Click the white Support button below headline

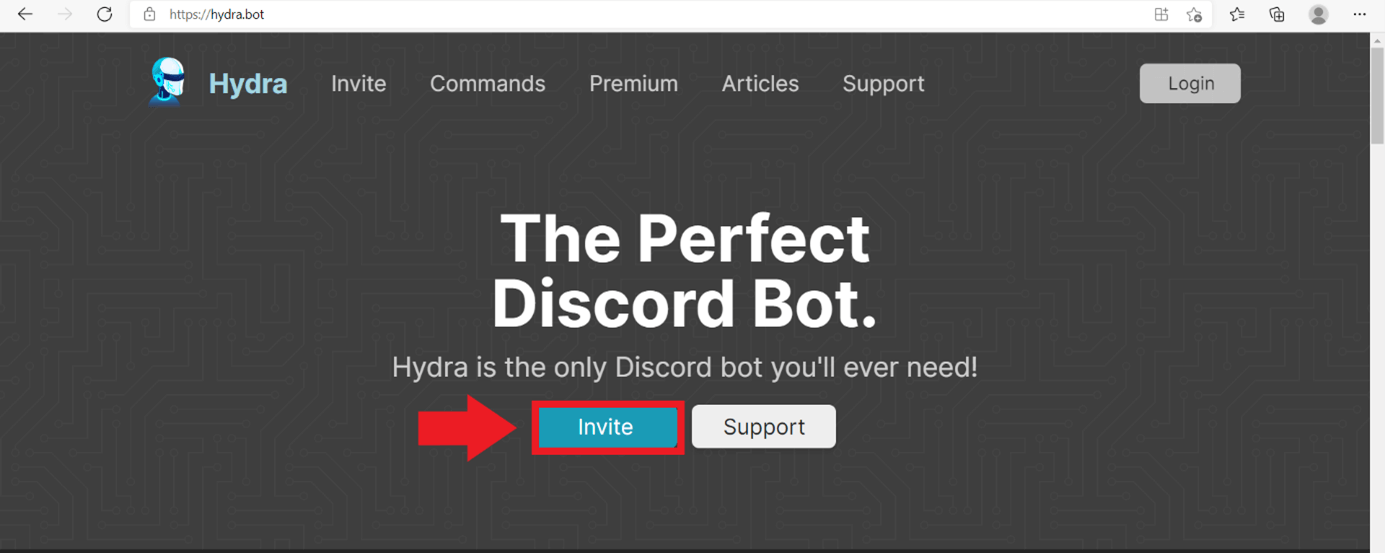click(x=764, y=427)
